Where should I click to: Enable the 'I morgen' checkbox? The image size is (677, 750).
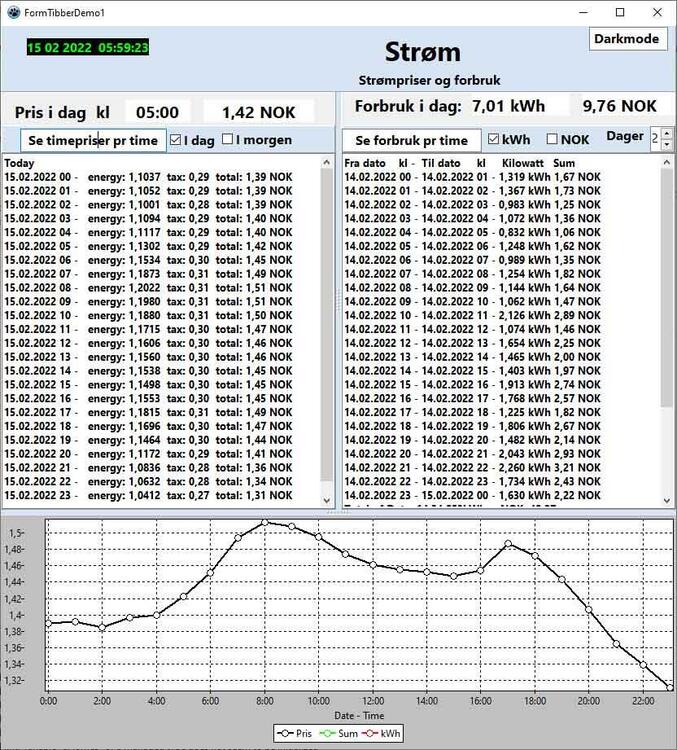click(228, 140)
